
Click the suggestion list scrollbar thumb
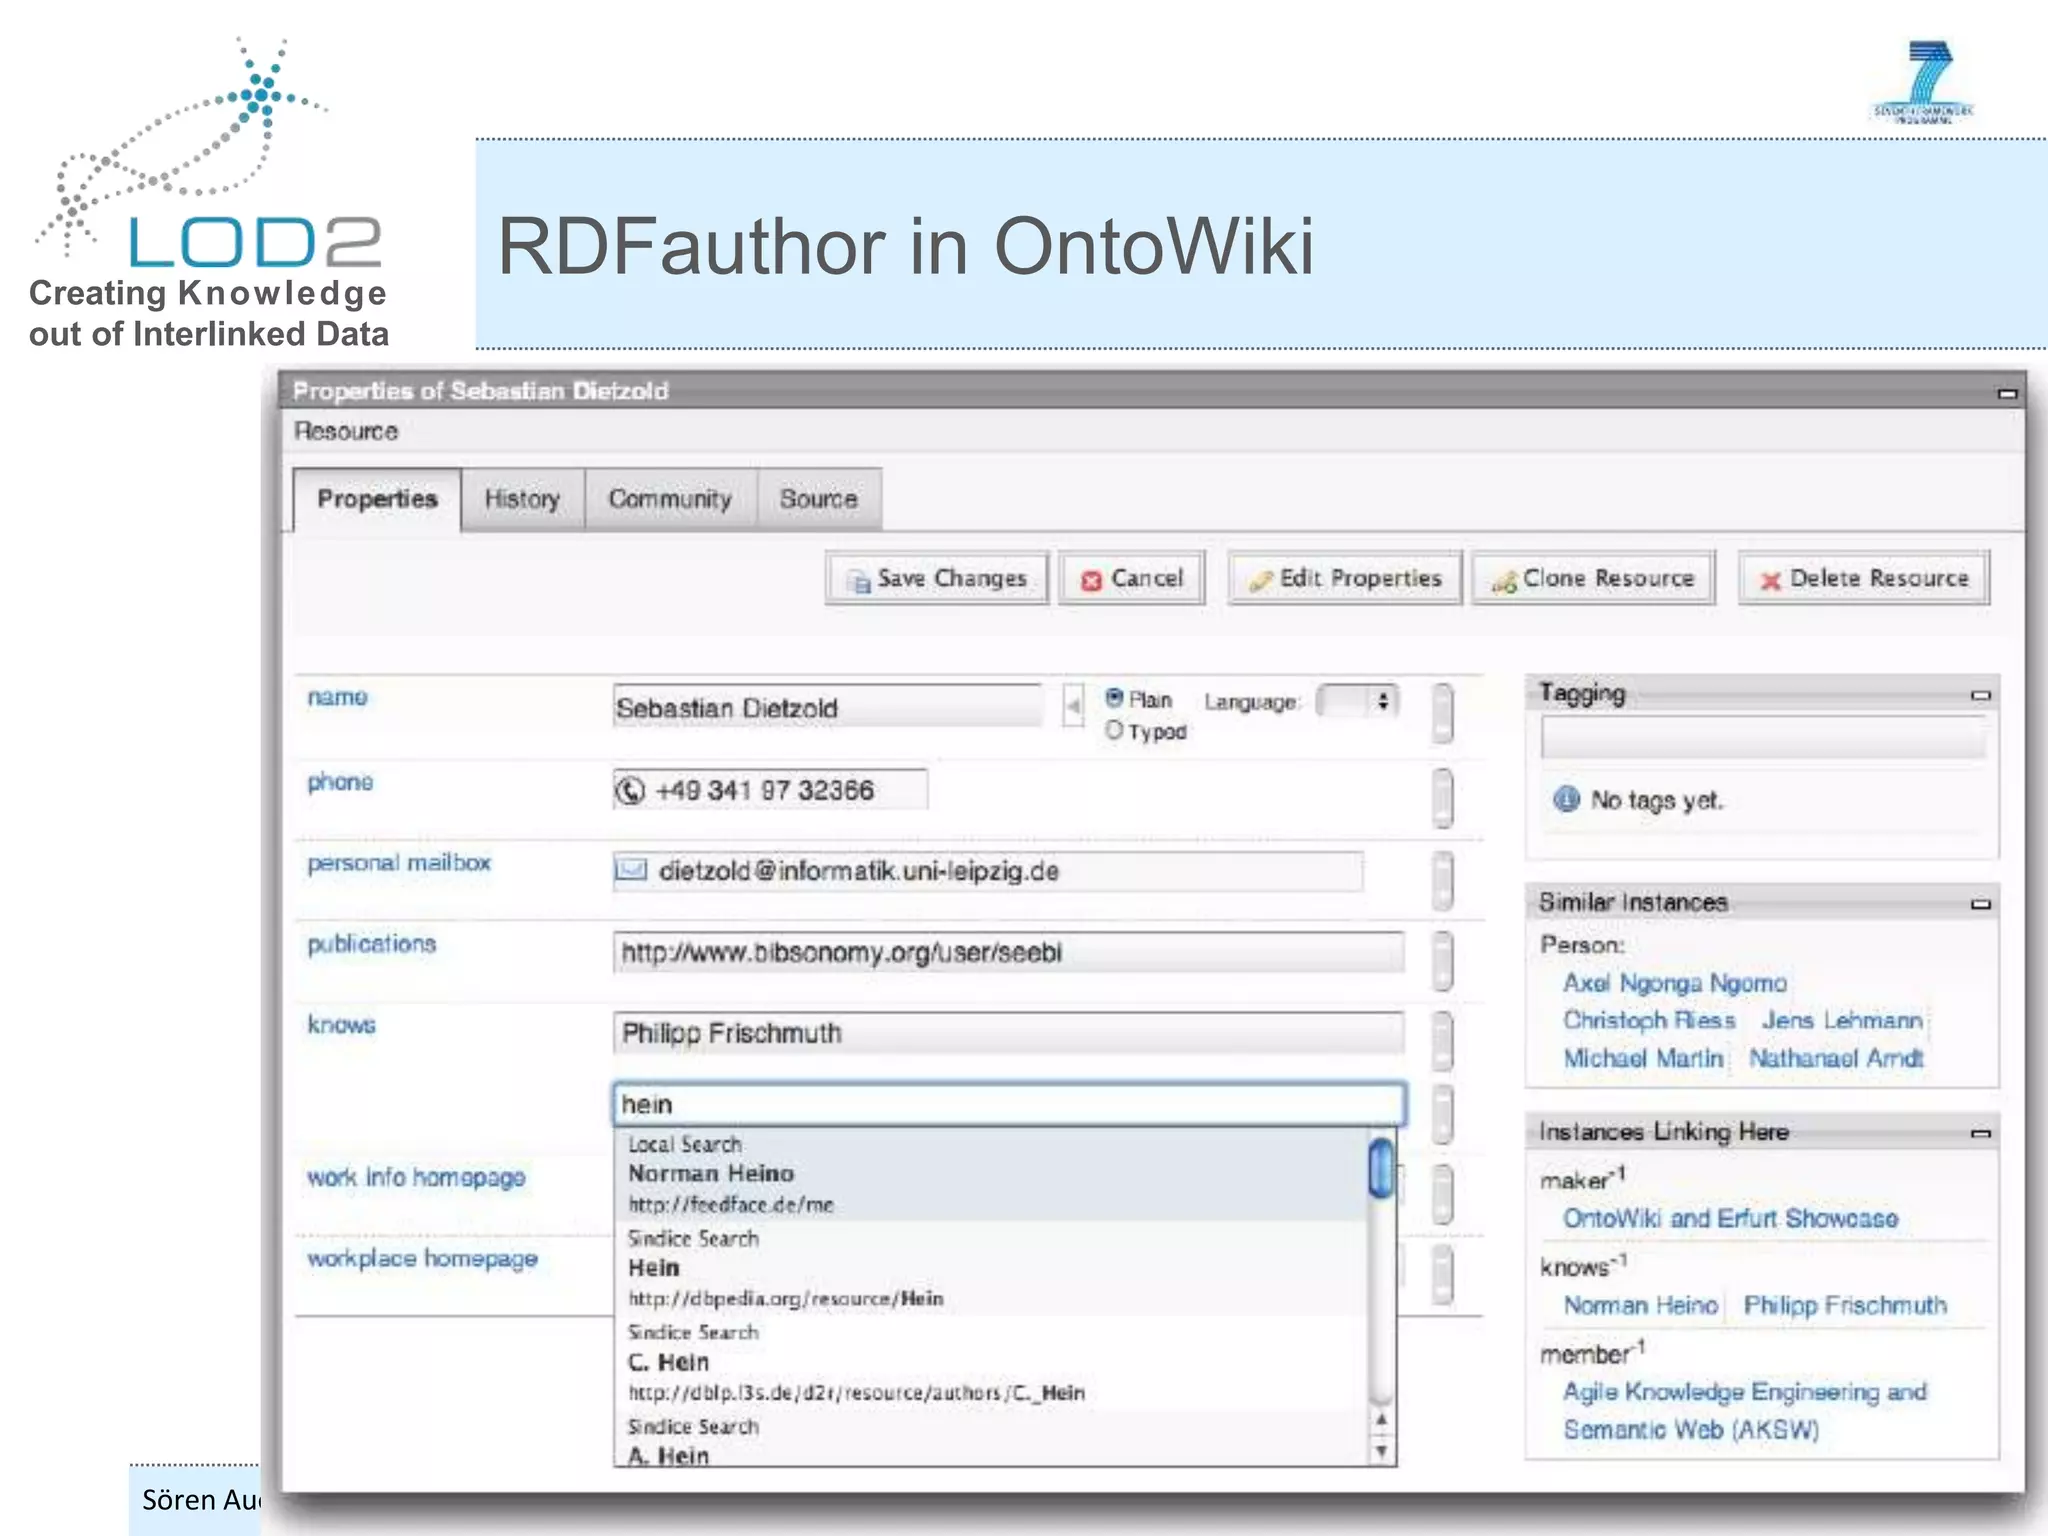coord(1381,1168)
